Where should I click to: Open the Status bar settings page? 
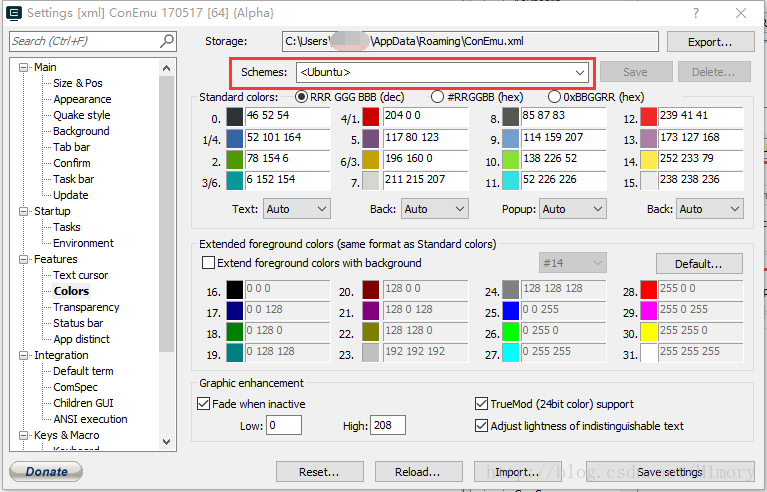(x=78, y=323)
